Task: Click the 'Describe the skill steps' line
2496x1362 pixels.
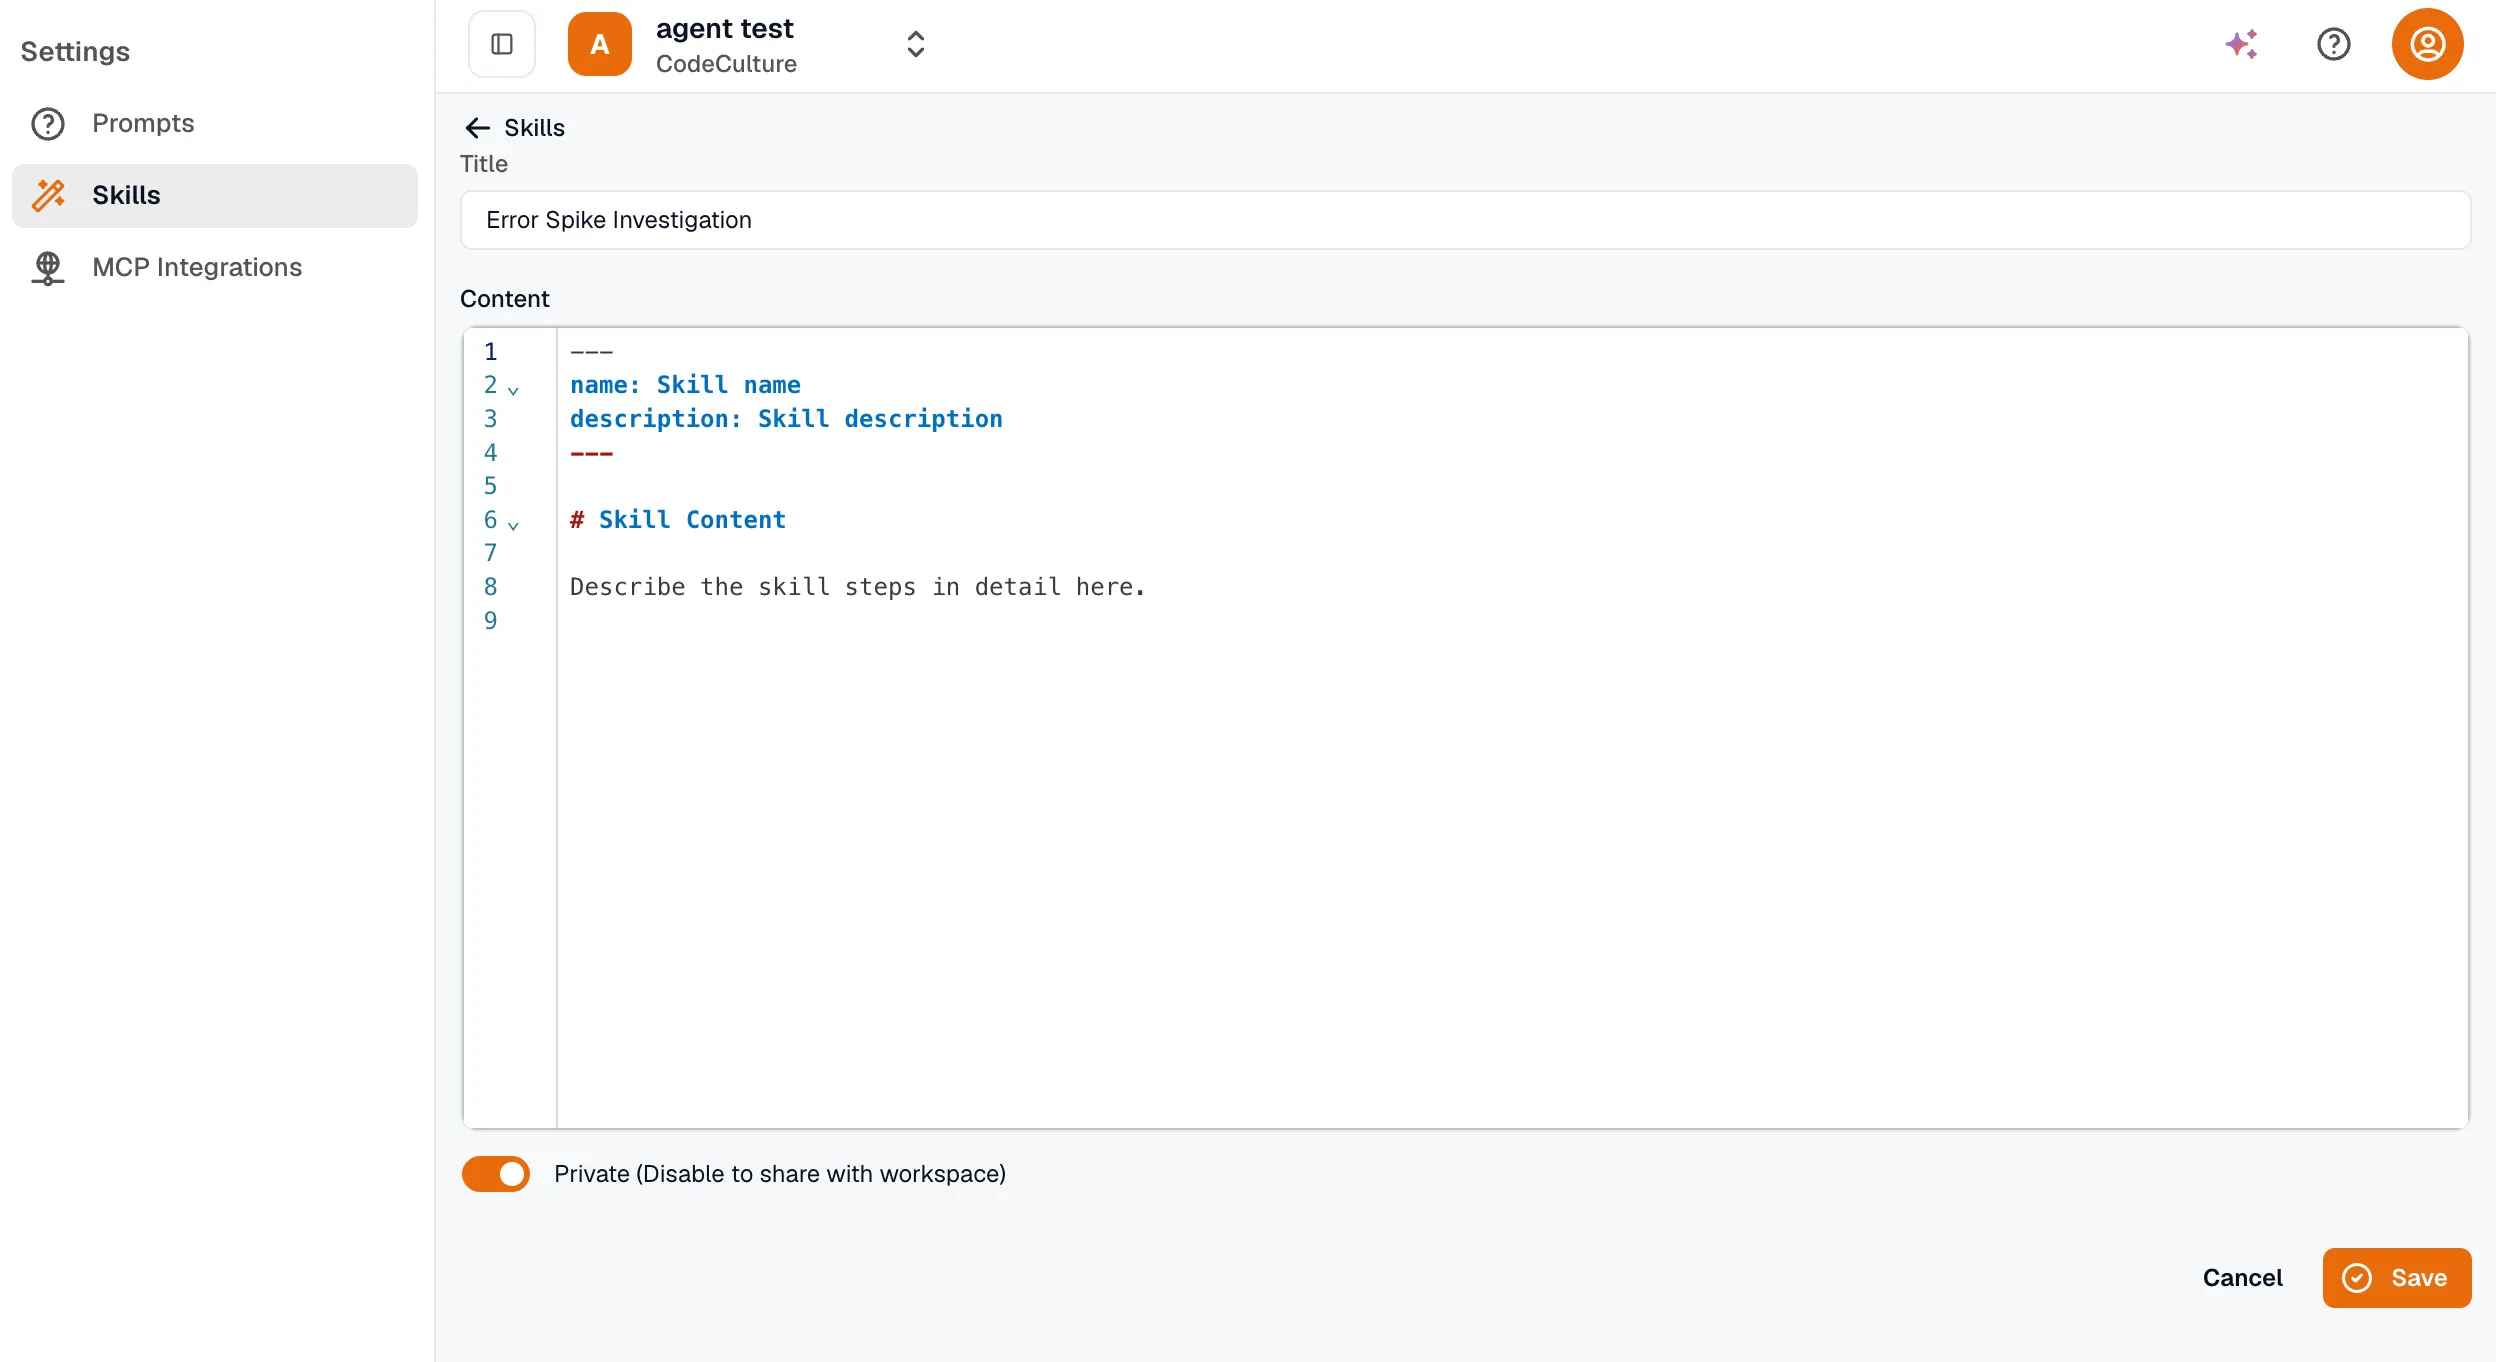Action: click(x=857, y=587)
